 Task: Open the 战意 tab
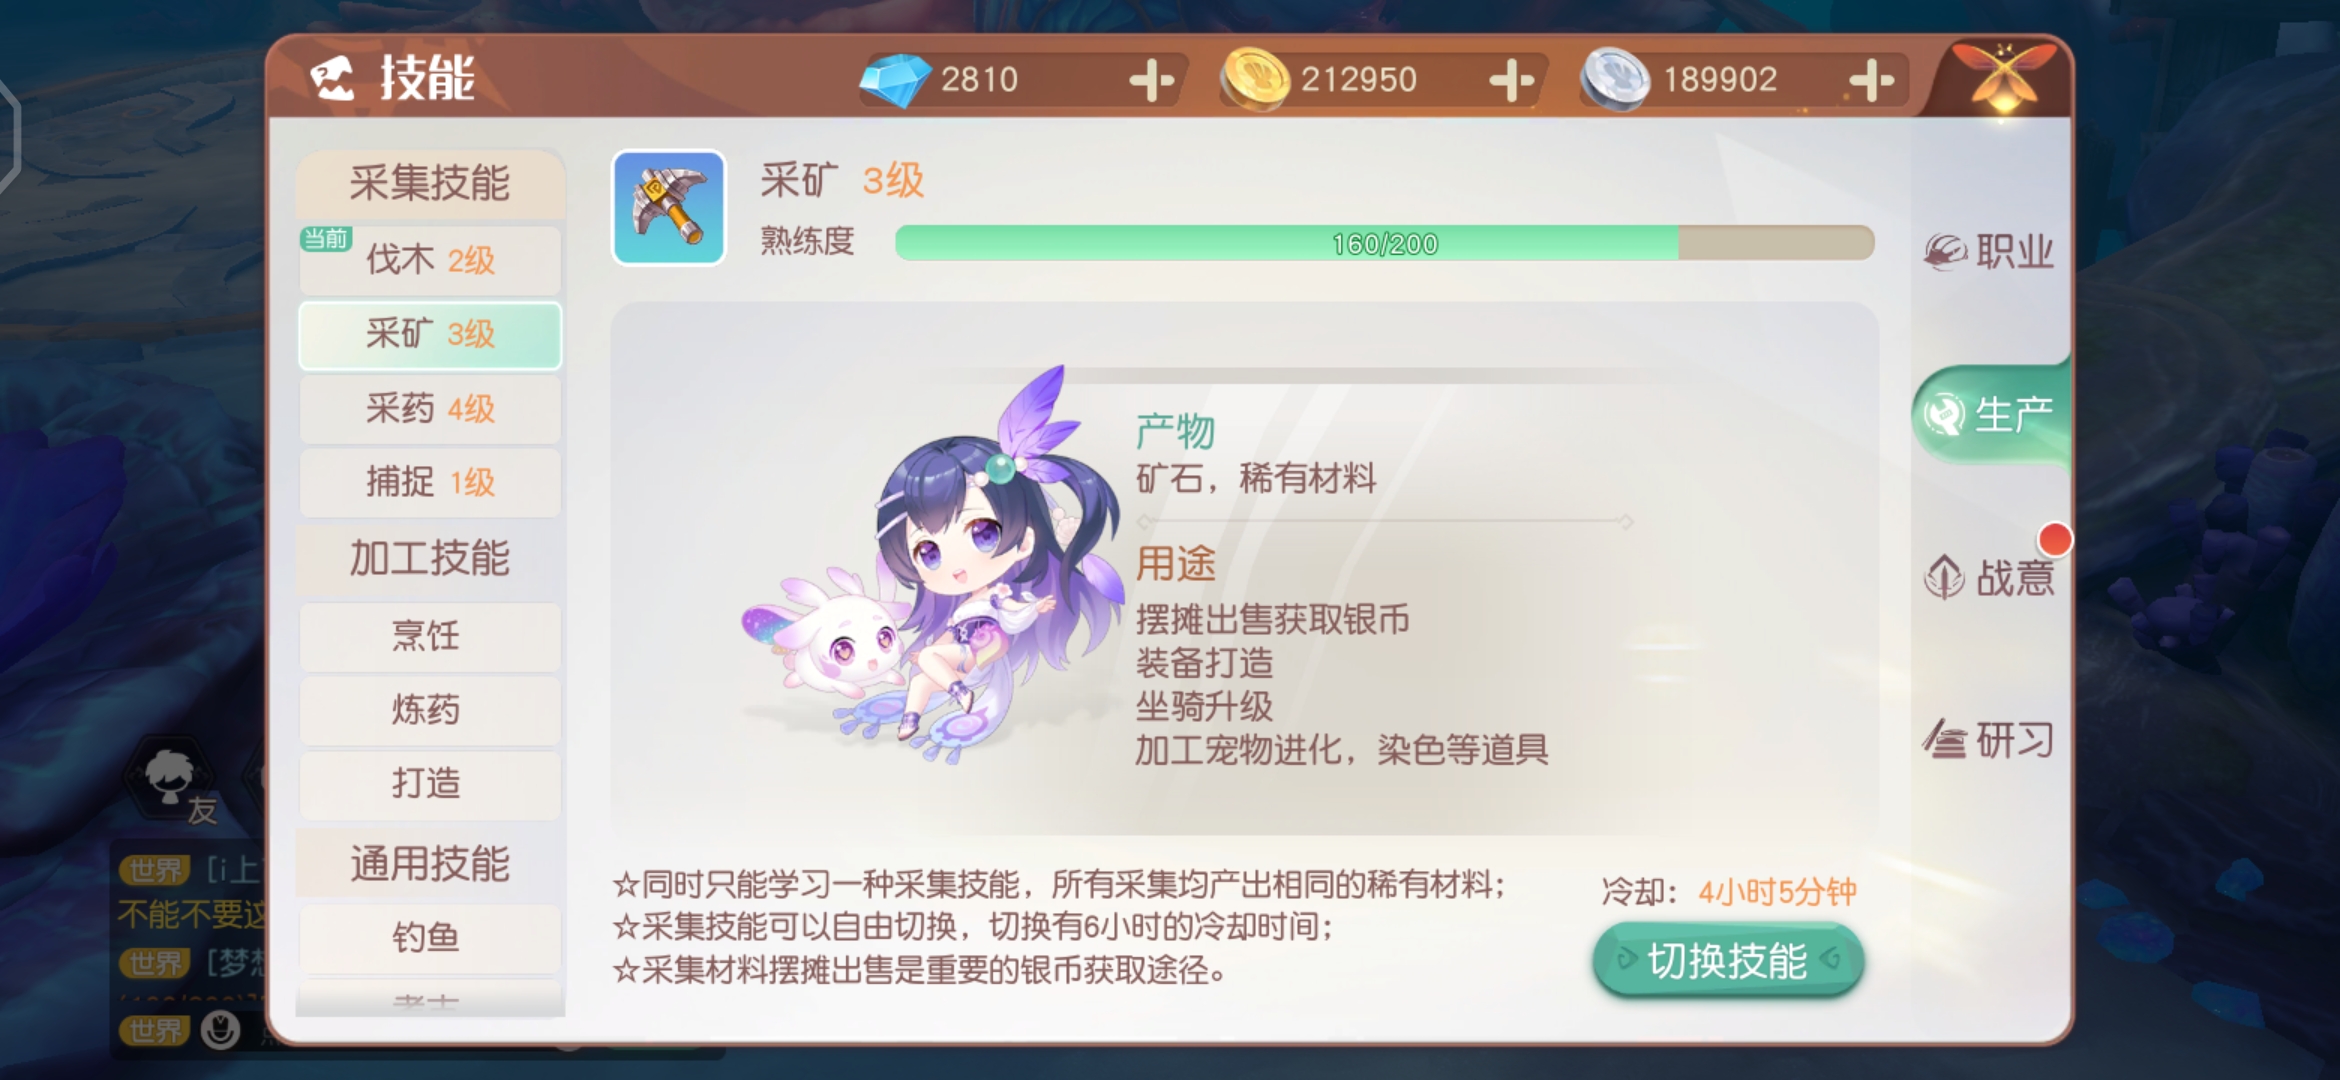[x=1990, y=577]
